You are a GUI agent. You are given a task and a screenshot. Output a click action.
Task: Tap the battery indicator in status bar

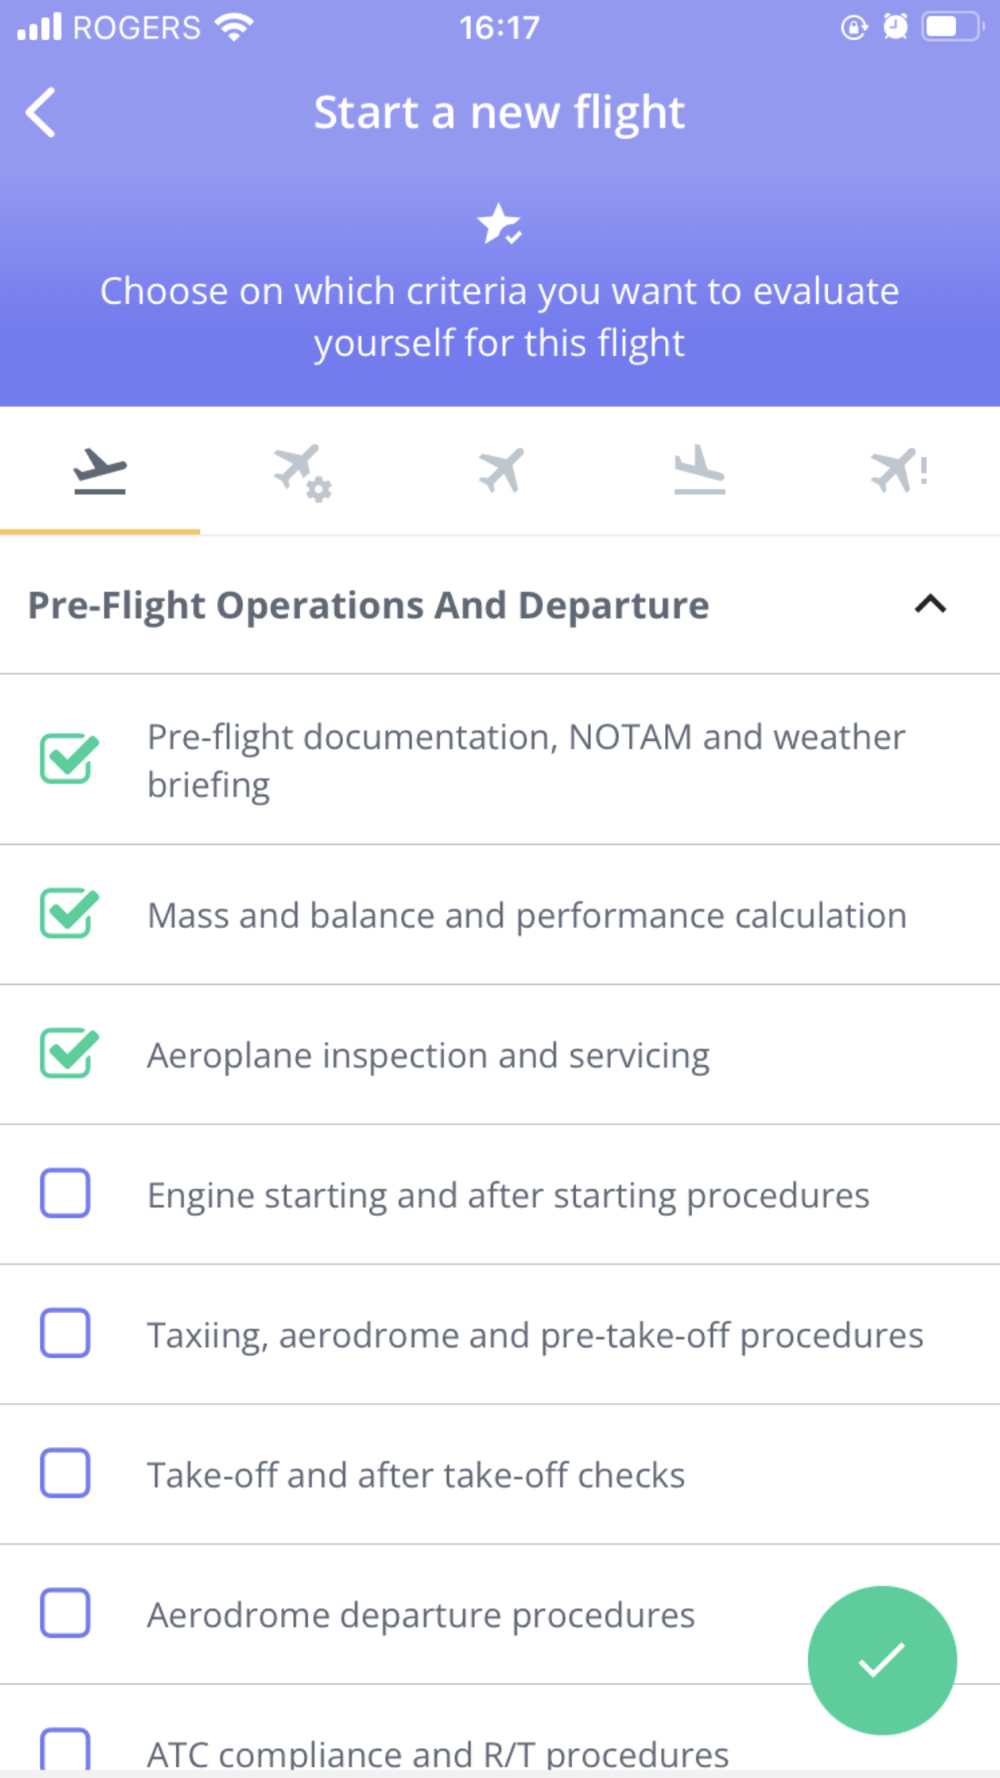coord(953,27)
